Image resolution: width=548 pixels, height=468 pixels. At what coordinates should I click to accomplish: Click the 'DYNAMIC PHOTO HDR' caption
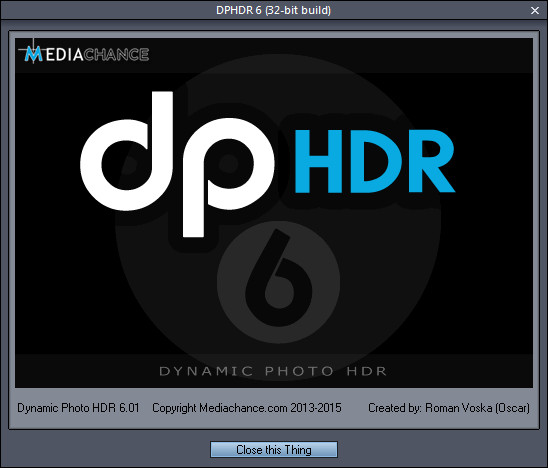(273, 371)
